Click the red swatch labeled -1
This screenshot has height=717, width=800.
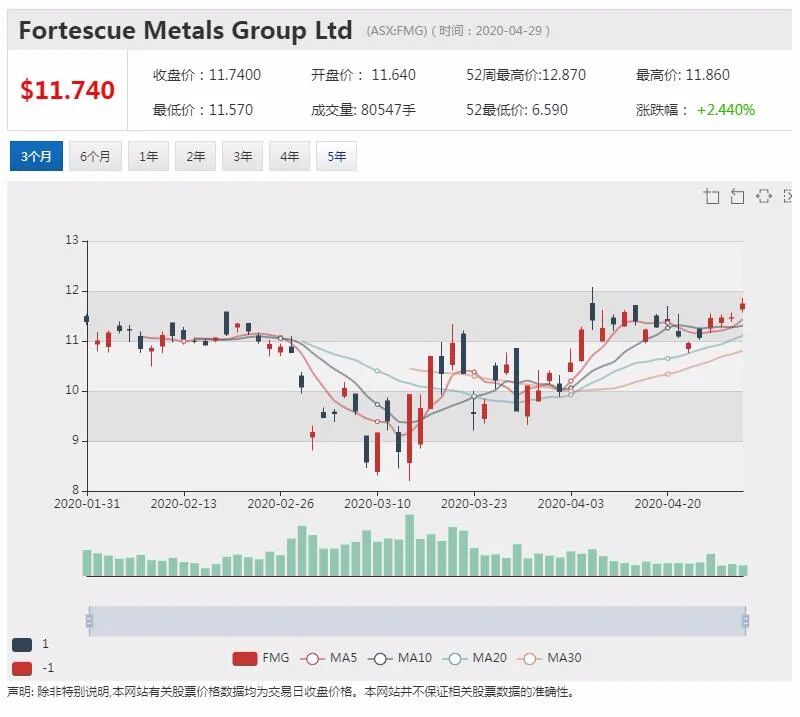[x=22, y=668]
